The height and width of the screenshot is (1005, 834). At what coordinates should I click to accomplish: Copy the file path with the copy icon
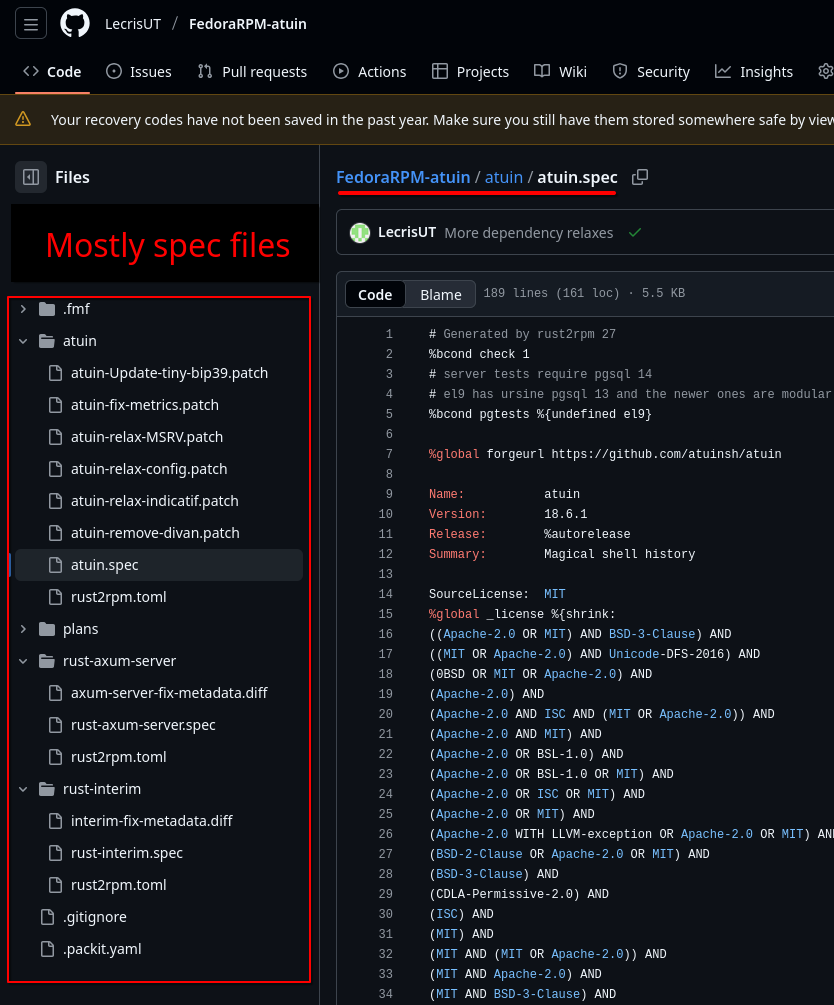click(640, 178)
